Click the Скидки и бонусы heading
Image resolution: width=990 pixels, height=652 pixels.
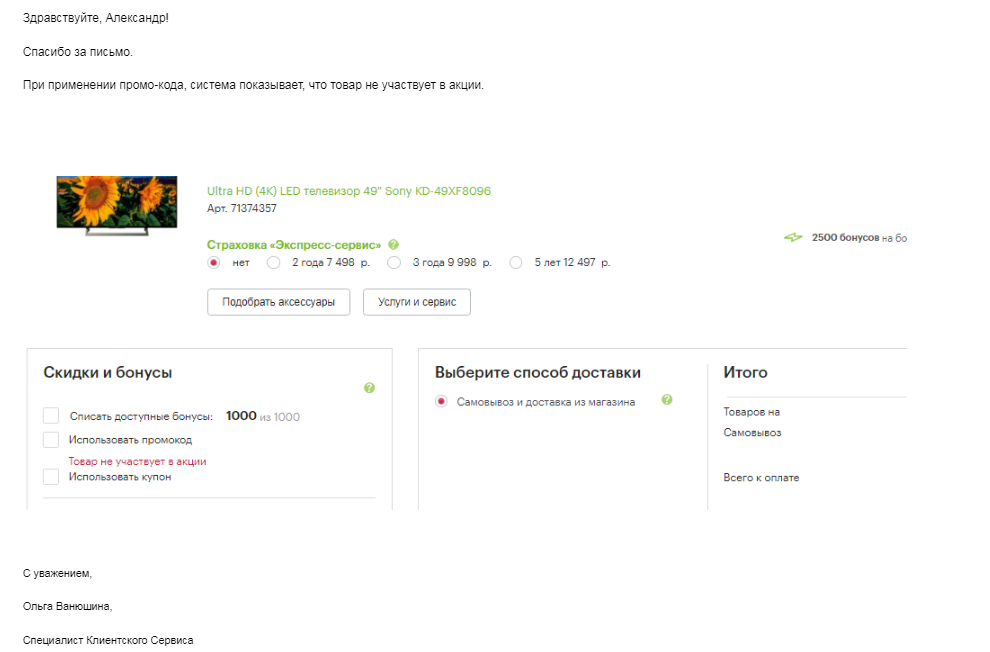pos(108,372)
